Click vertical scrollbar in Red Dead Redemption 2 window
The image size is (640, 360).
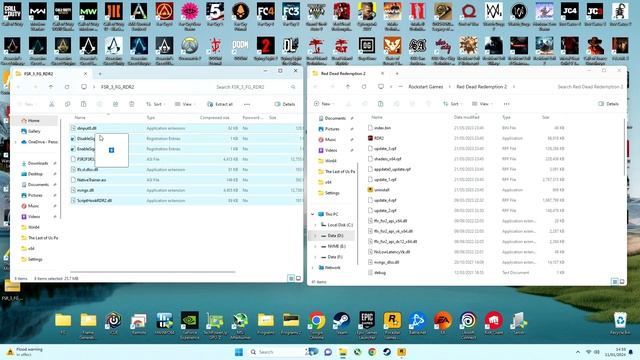(x=624, y=147)
